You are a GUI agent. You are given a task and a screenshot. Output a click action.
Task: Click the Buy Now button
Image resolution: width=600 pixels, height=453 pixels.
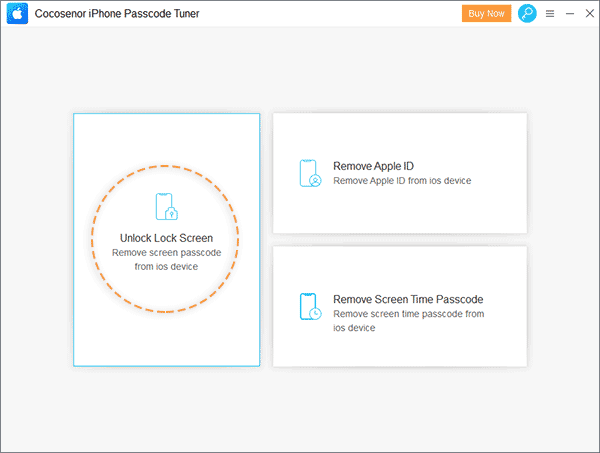tap(486, 13)
